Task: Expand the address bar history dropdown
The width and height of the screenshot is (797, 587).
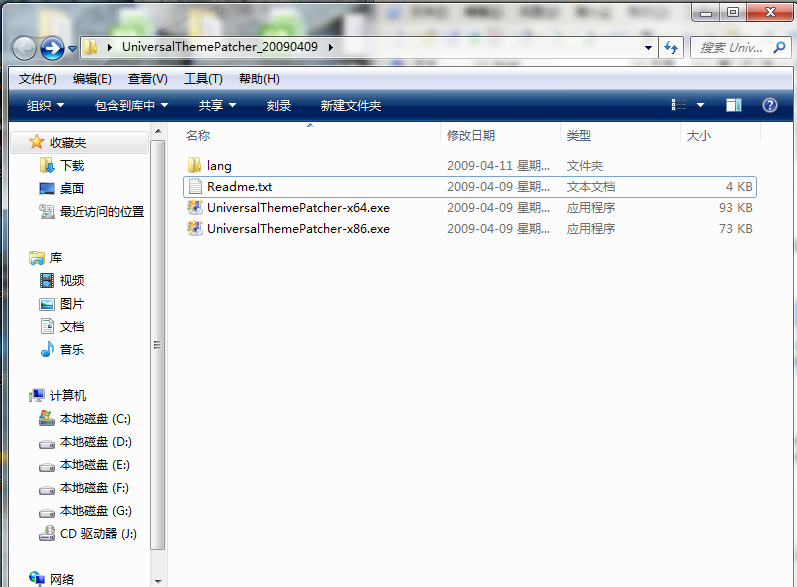Action: [649, 47]
